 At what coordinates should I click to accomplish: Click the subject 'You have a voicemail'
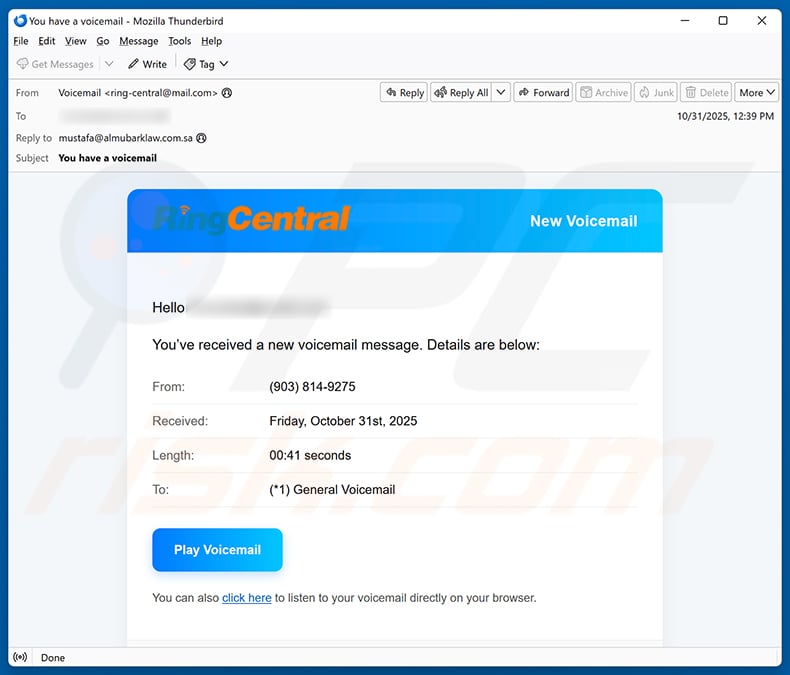click(x=107, y=158)
